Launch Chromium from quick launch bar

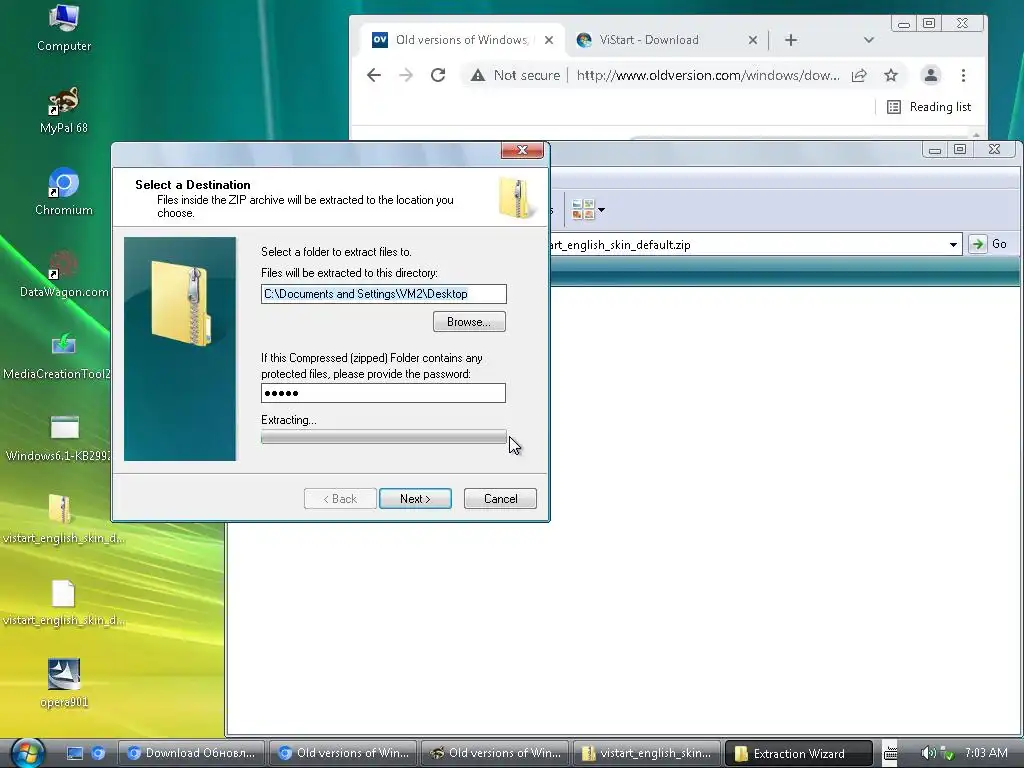(x=98, y=754)
